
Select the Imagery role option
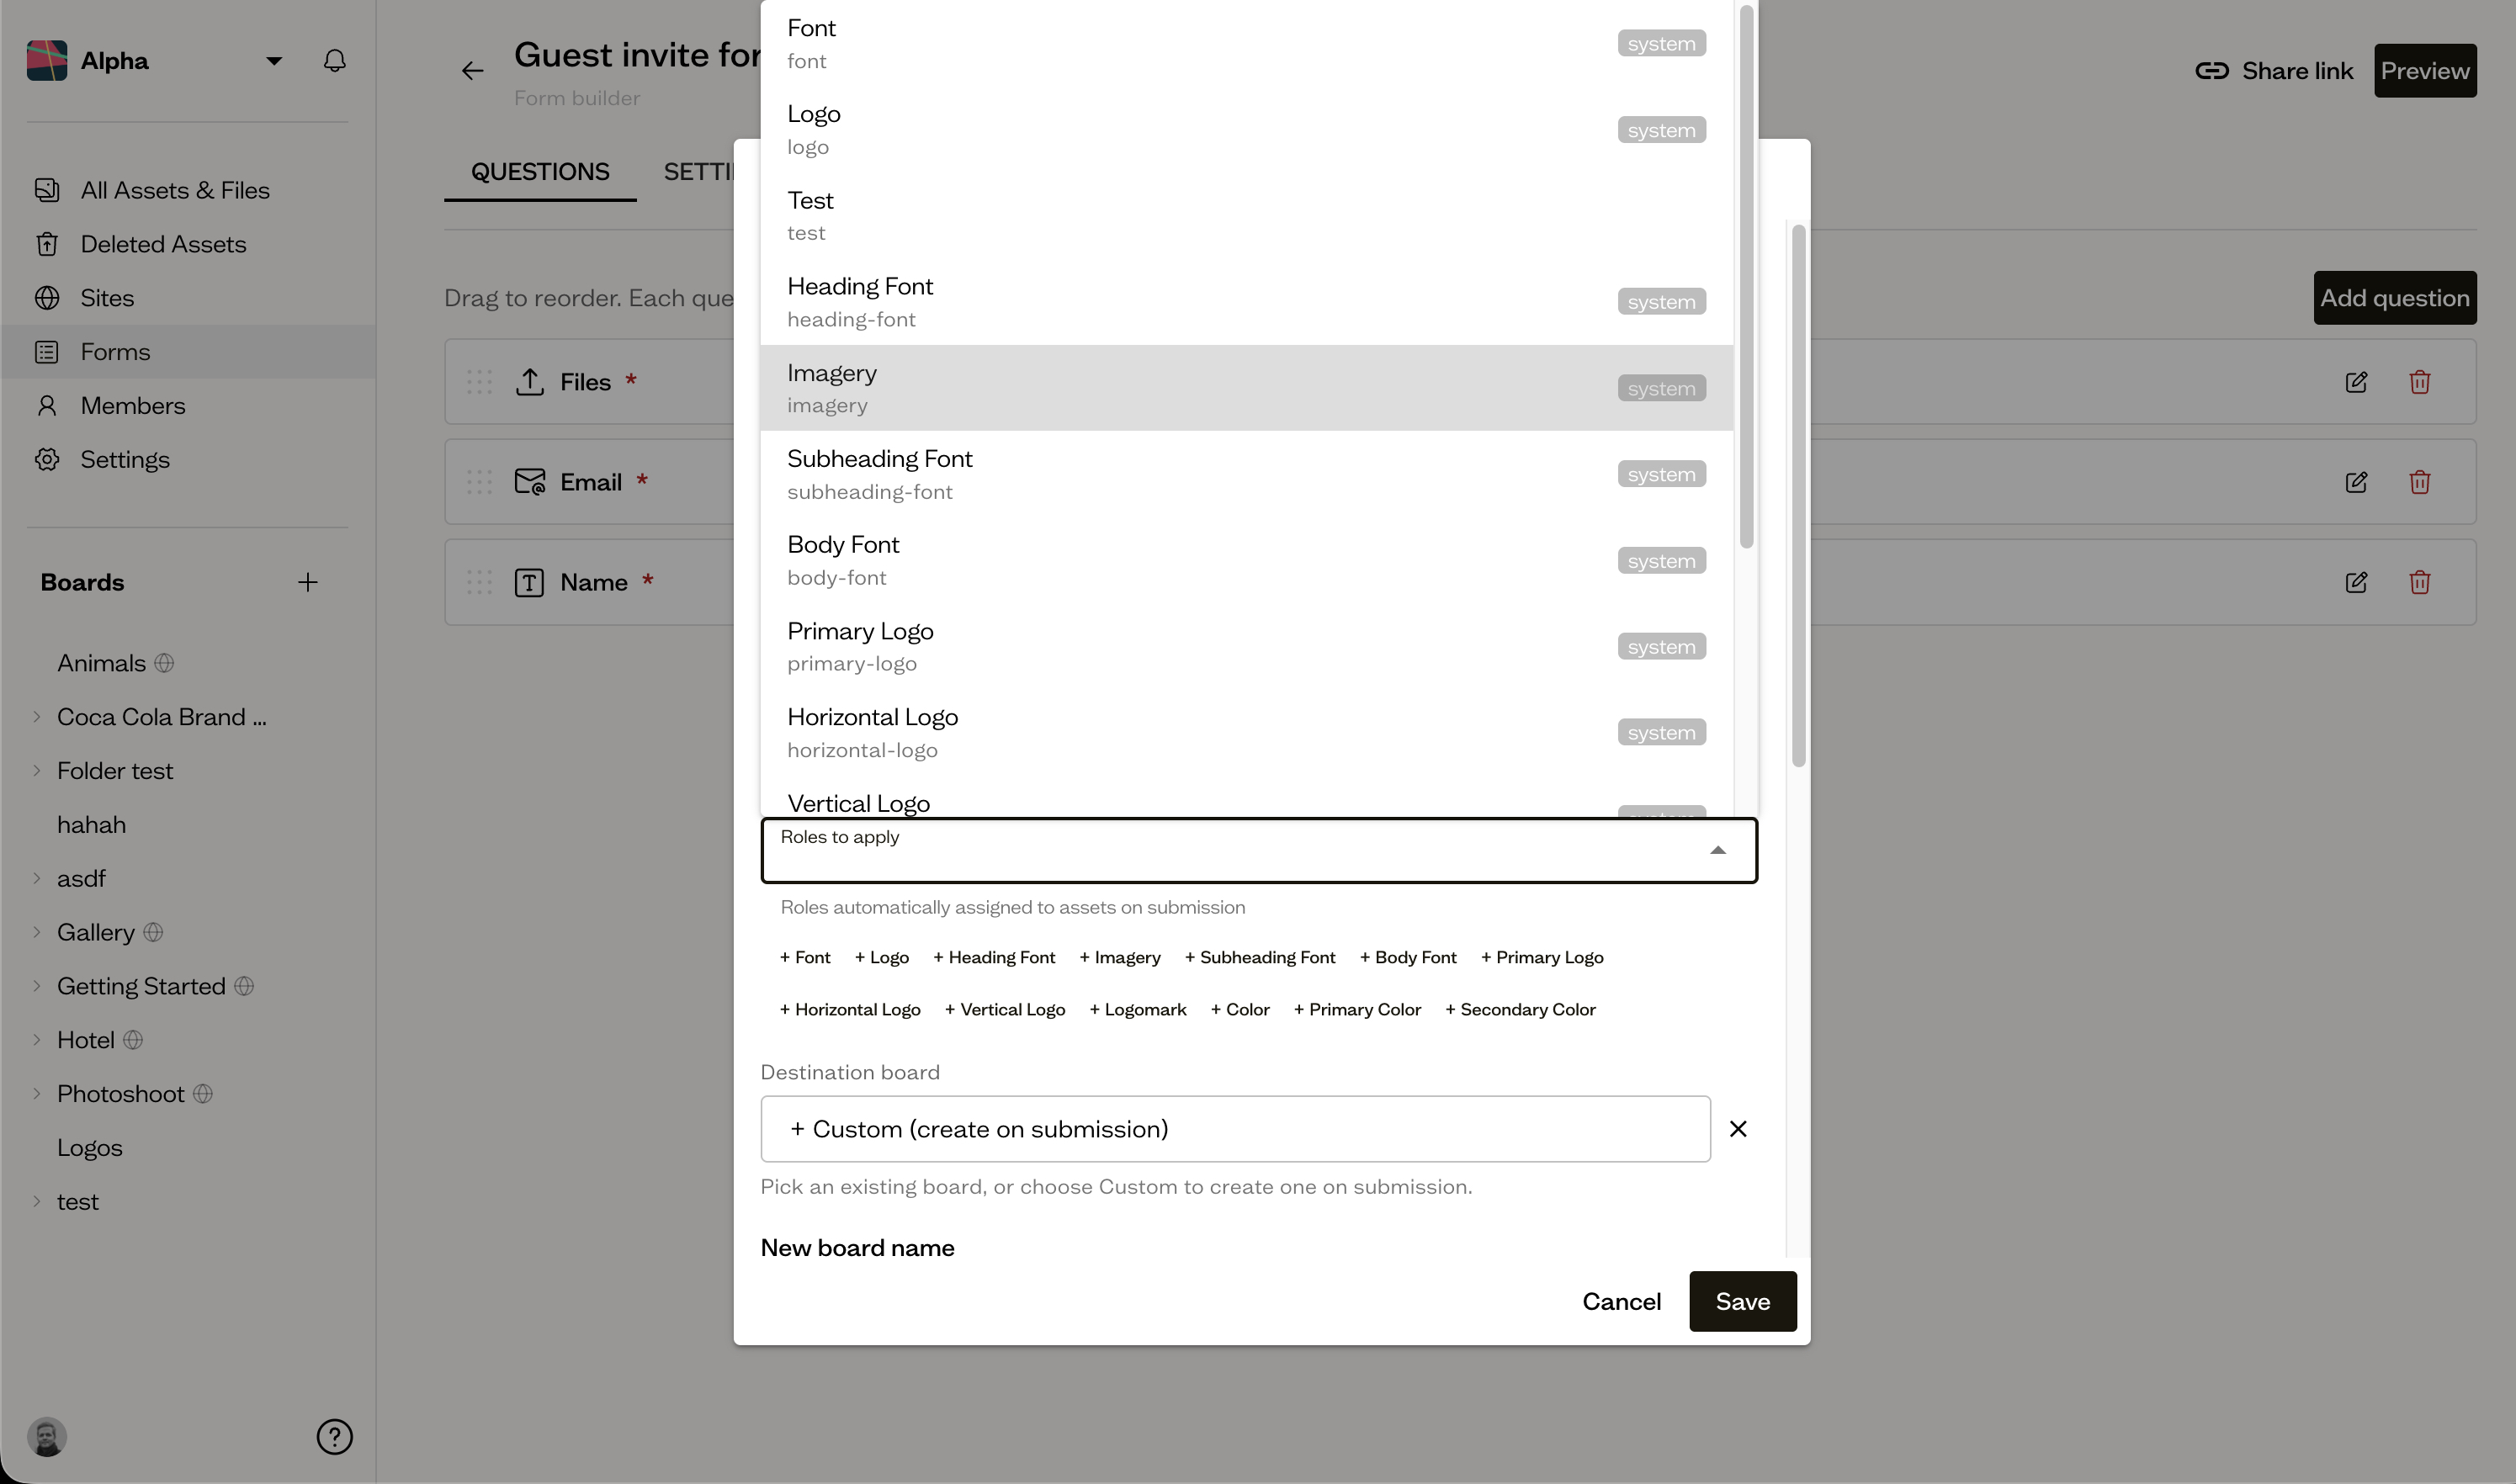pyautogui.click(x=1246, y=388)
